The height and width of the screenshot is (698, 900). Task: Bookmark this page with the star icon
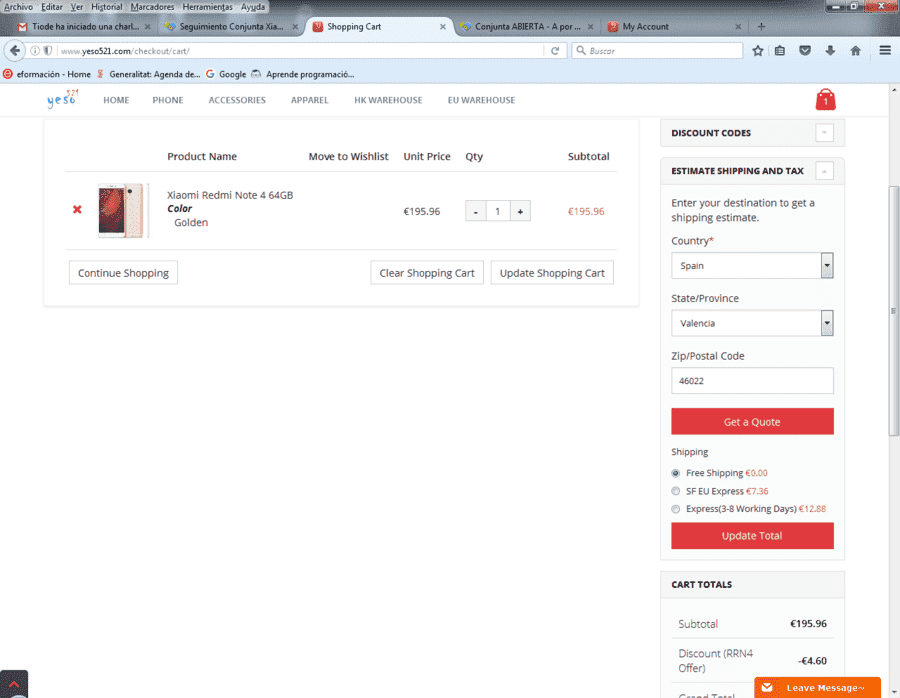[x=758, y=51]
